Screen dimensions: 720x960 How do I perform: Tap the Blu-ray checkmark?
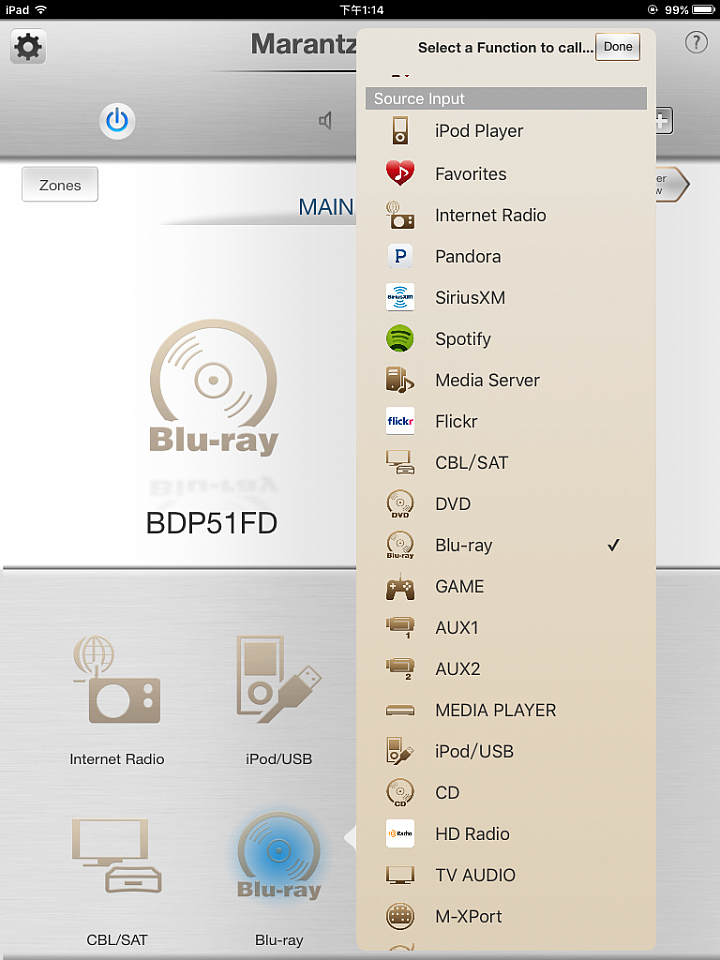(613, 545)
